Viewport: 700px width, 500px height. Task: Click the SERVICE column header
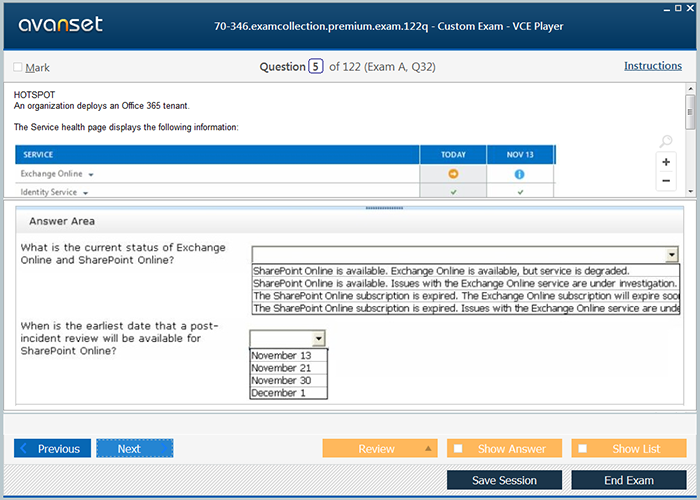point(217,154)
